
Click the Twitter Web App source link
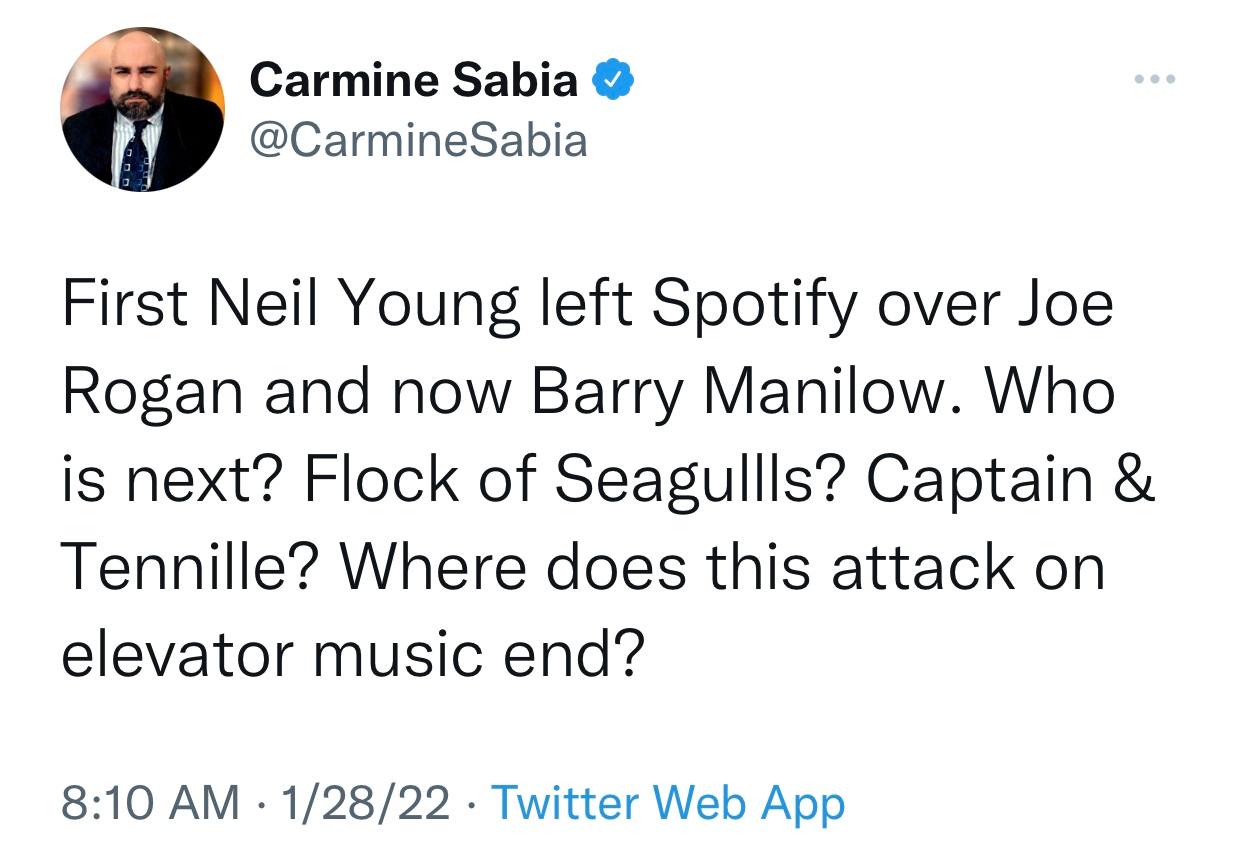click(x=669, y=803)
